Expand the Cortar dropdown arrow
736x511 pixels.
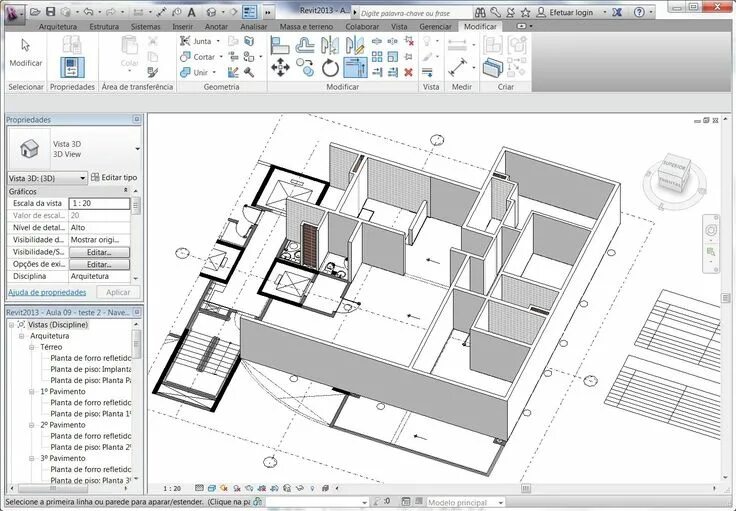[221, 57]
